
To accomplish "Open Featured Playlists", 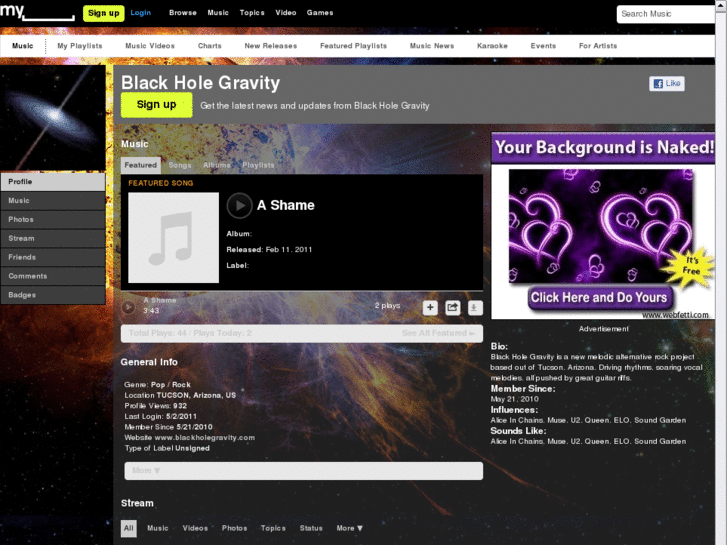I will pos(353,46).
